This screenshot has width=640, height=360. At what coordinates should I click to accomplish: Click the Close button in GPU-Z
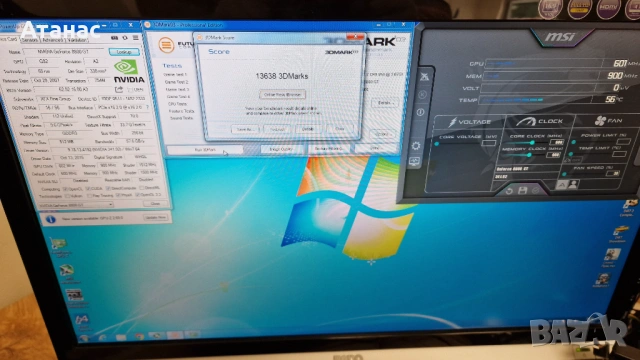(156, 203)
